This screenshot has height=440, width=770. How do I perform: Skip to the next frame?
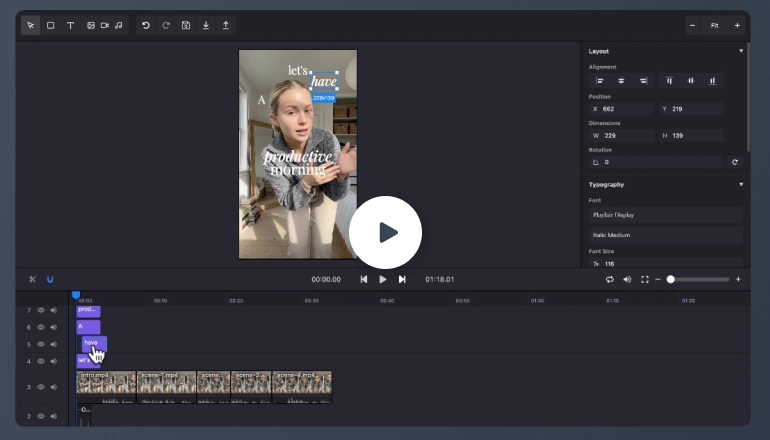(x=402, y=279)
